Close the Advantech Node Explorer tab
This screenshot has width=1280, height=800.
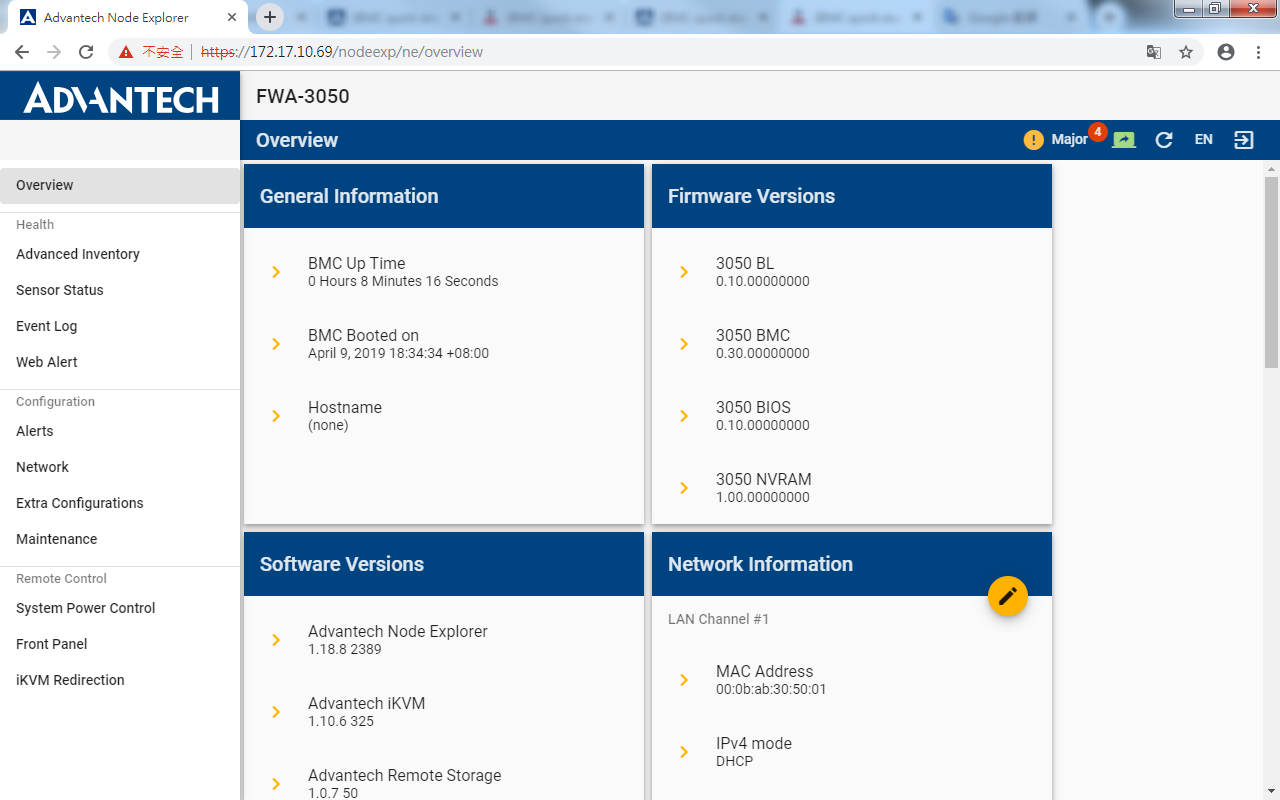coord(231,18)
